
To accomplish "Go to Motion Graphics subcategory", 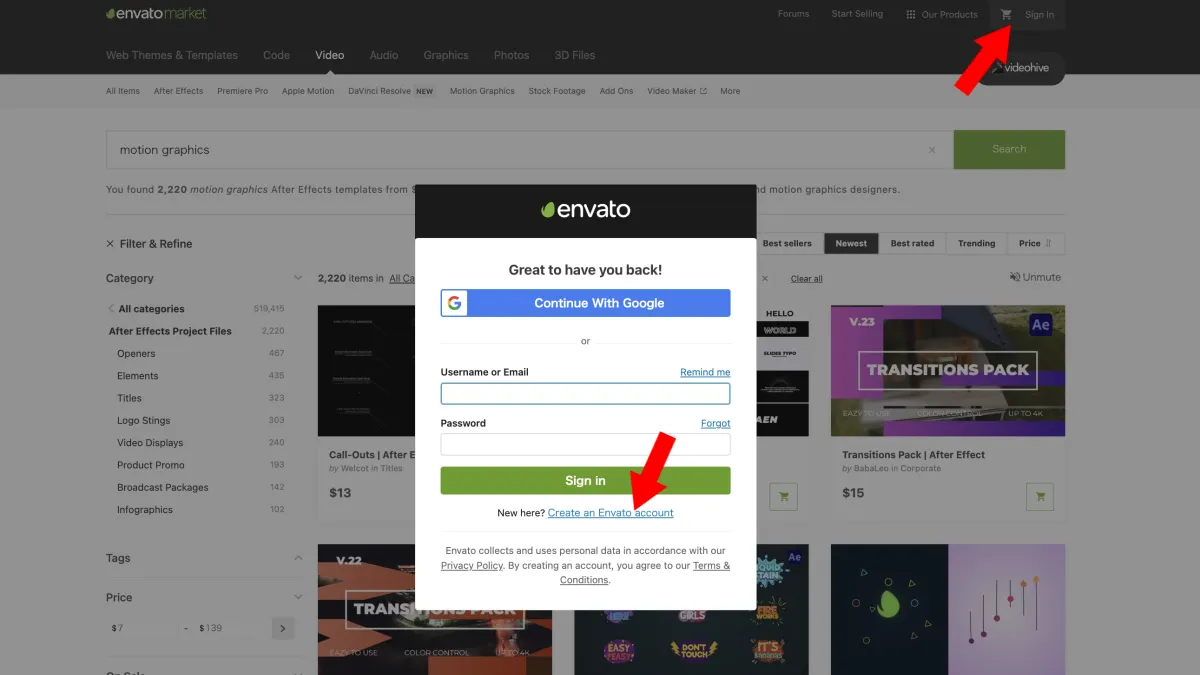I will 482,91.
